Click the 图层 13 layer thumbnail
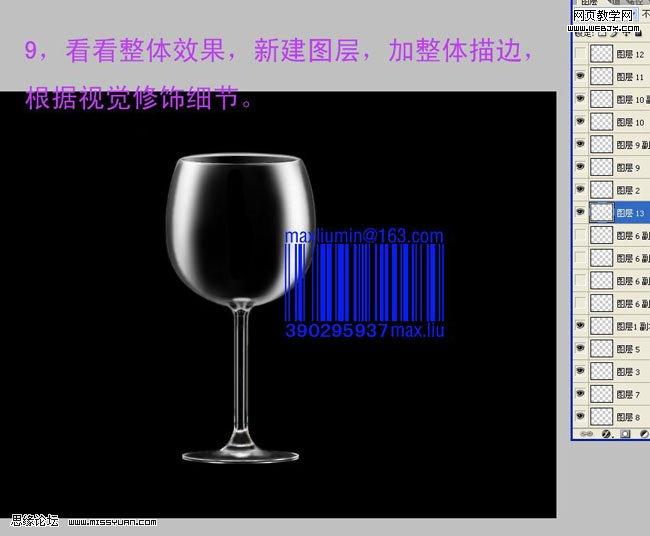Viewport: 650px width, 536px height. pos(601,213)
